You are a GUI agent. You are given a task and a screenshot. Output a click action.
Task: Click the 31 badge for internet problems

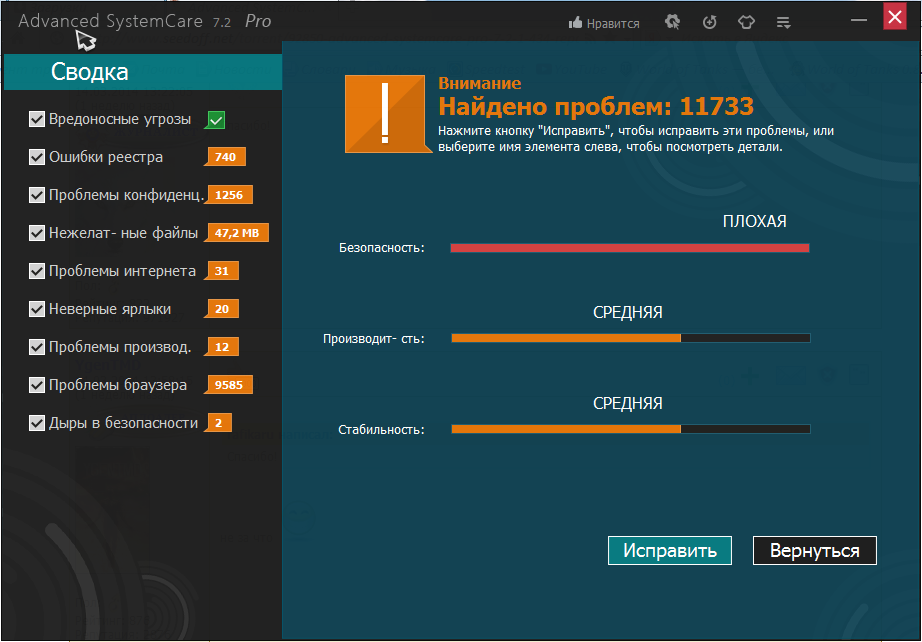click(x=222, y=271)
